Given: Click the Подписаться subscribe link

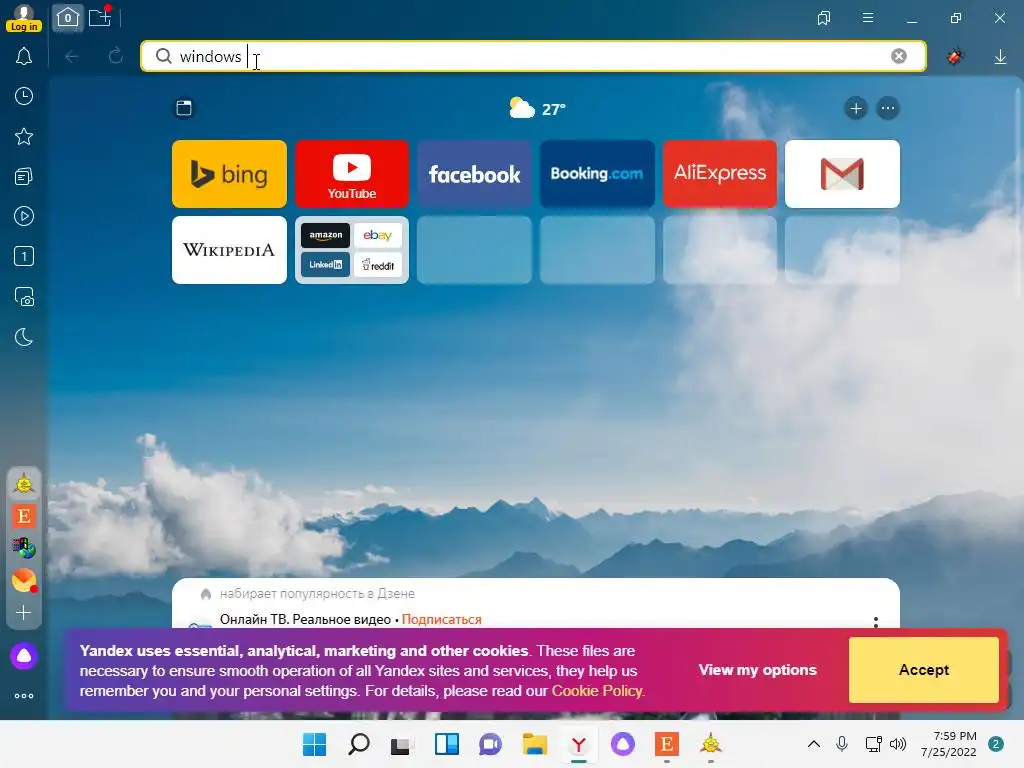Looking at the screenshot, I should pos(441,619).
